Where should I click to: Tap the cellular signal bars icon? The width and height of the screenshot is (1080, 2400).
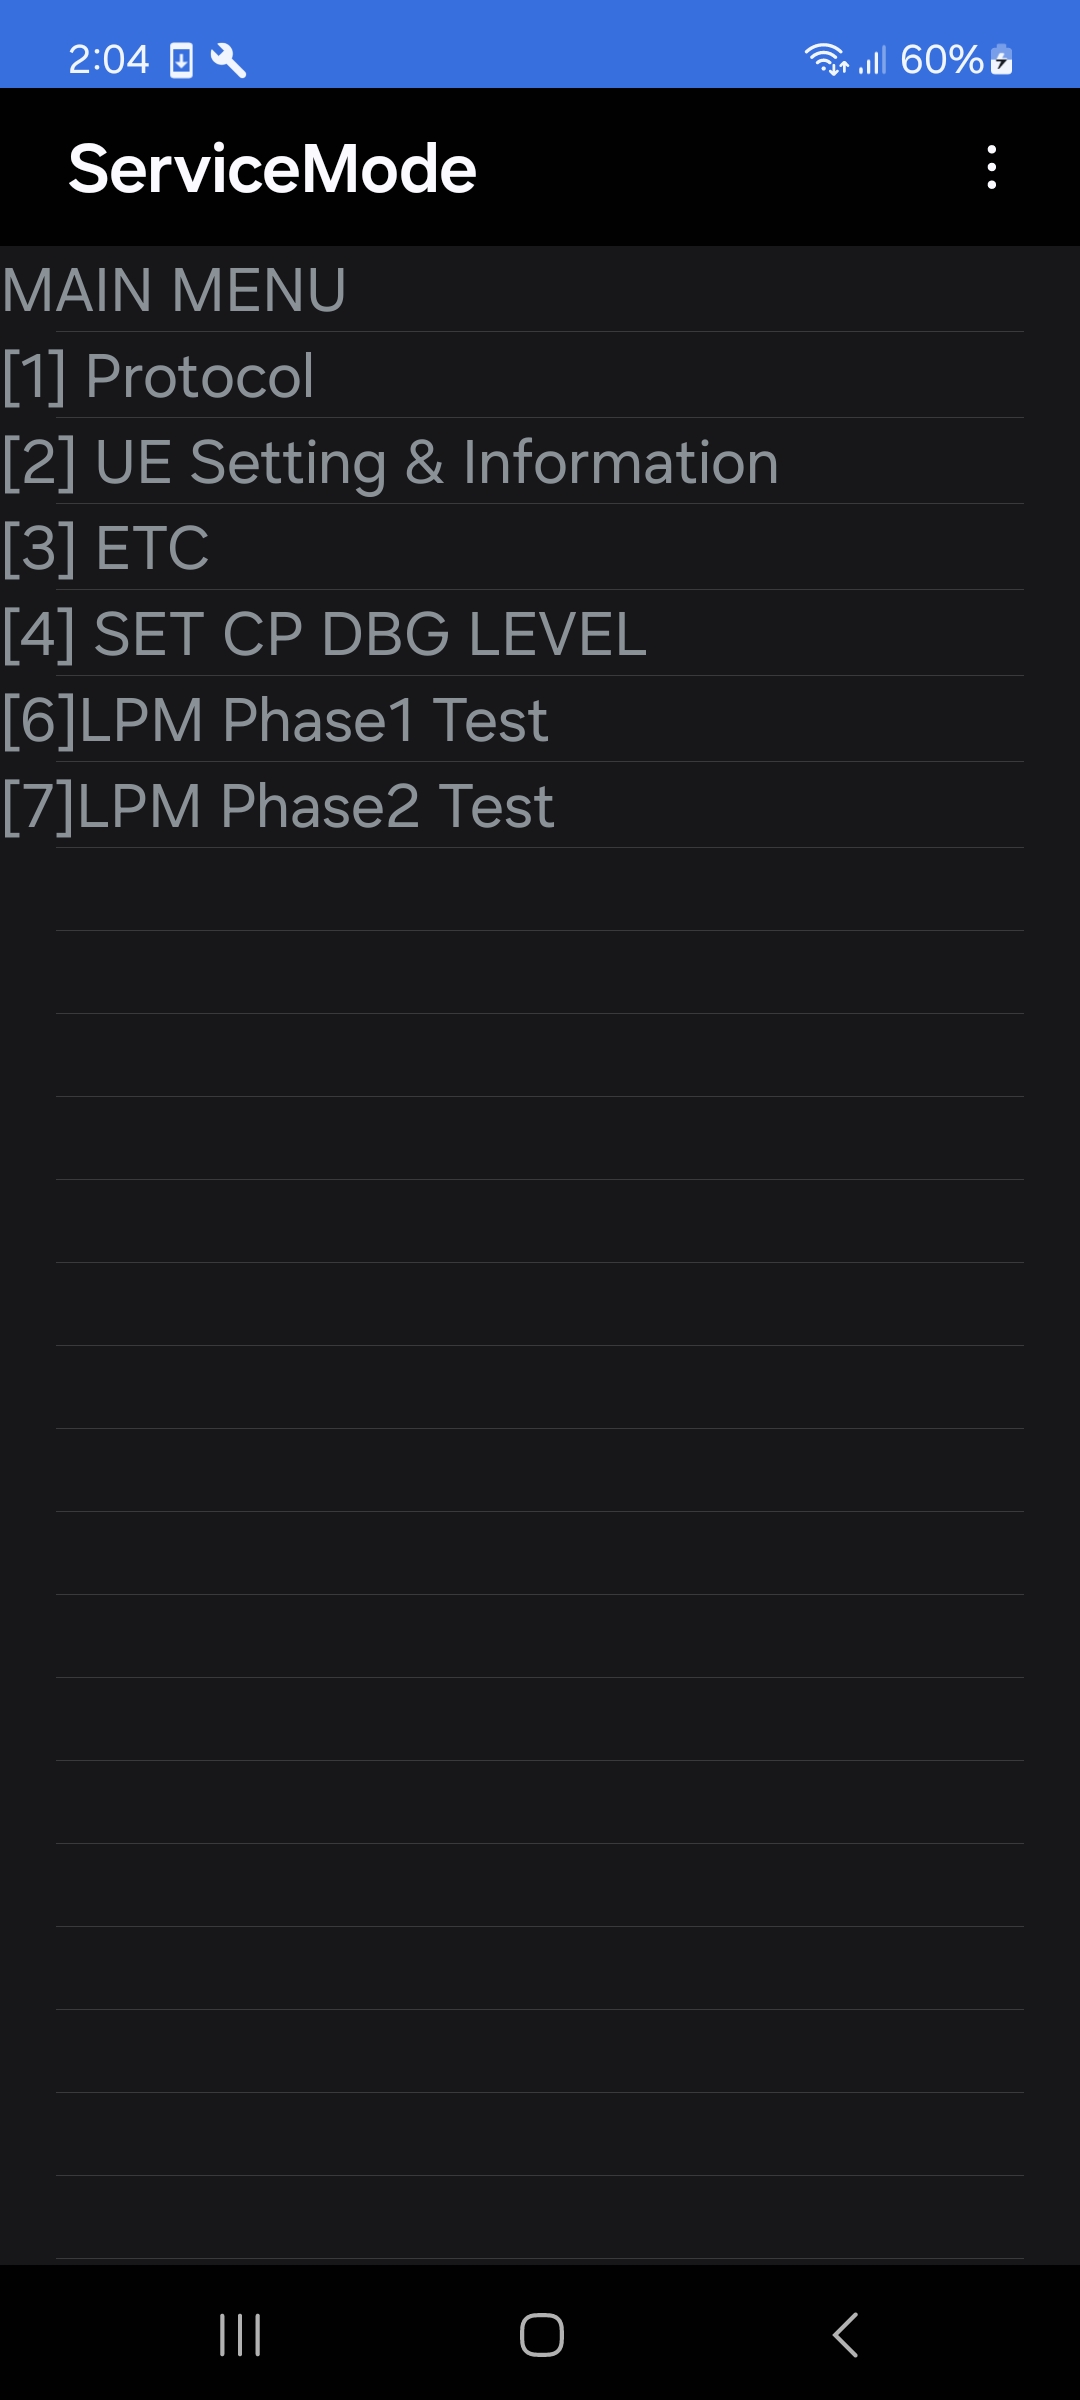(x=872, y=60)
